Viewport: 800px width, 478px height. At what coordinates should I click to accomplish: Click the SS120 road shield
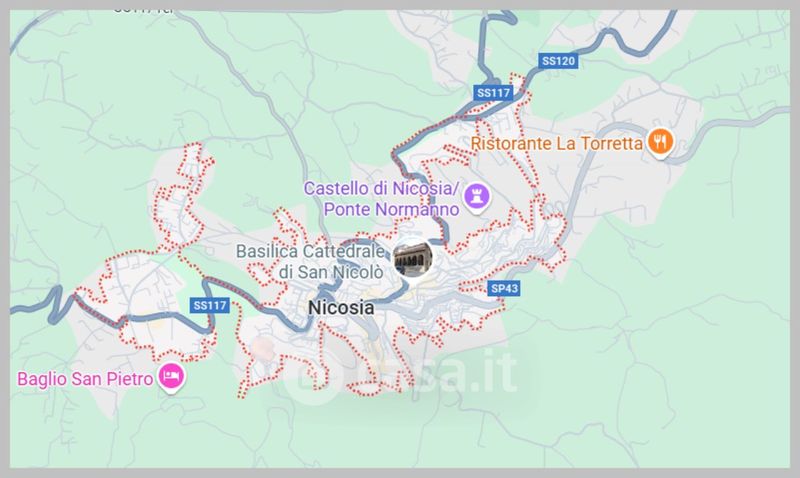[558, 61]
